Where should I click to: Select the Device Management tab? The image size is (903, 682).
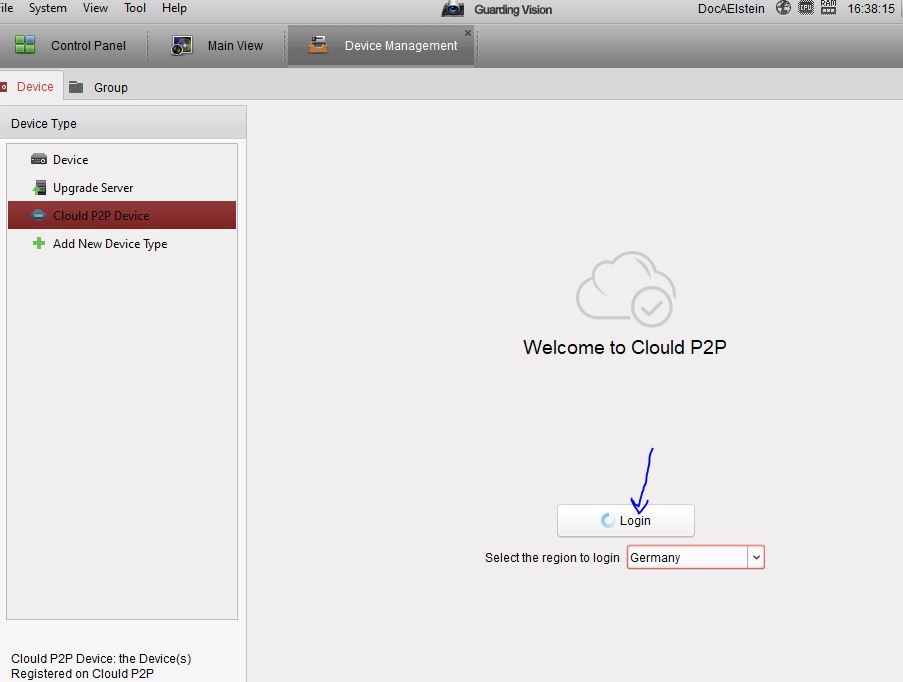coord(381,46)
